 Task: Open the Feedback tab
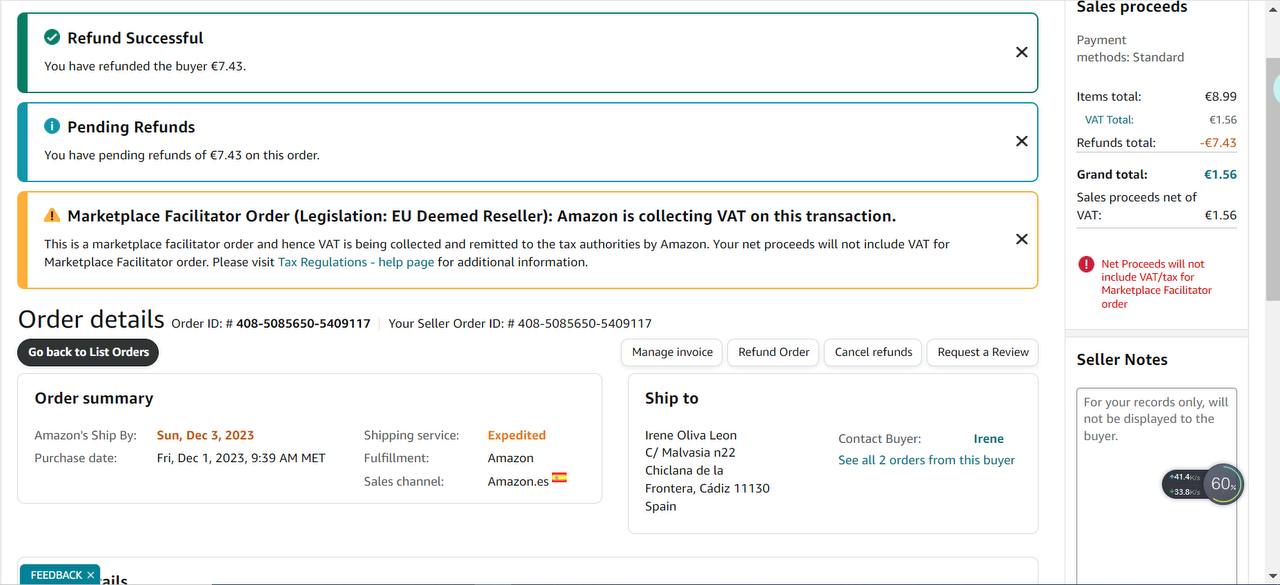[x=56, y=575]
